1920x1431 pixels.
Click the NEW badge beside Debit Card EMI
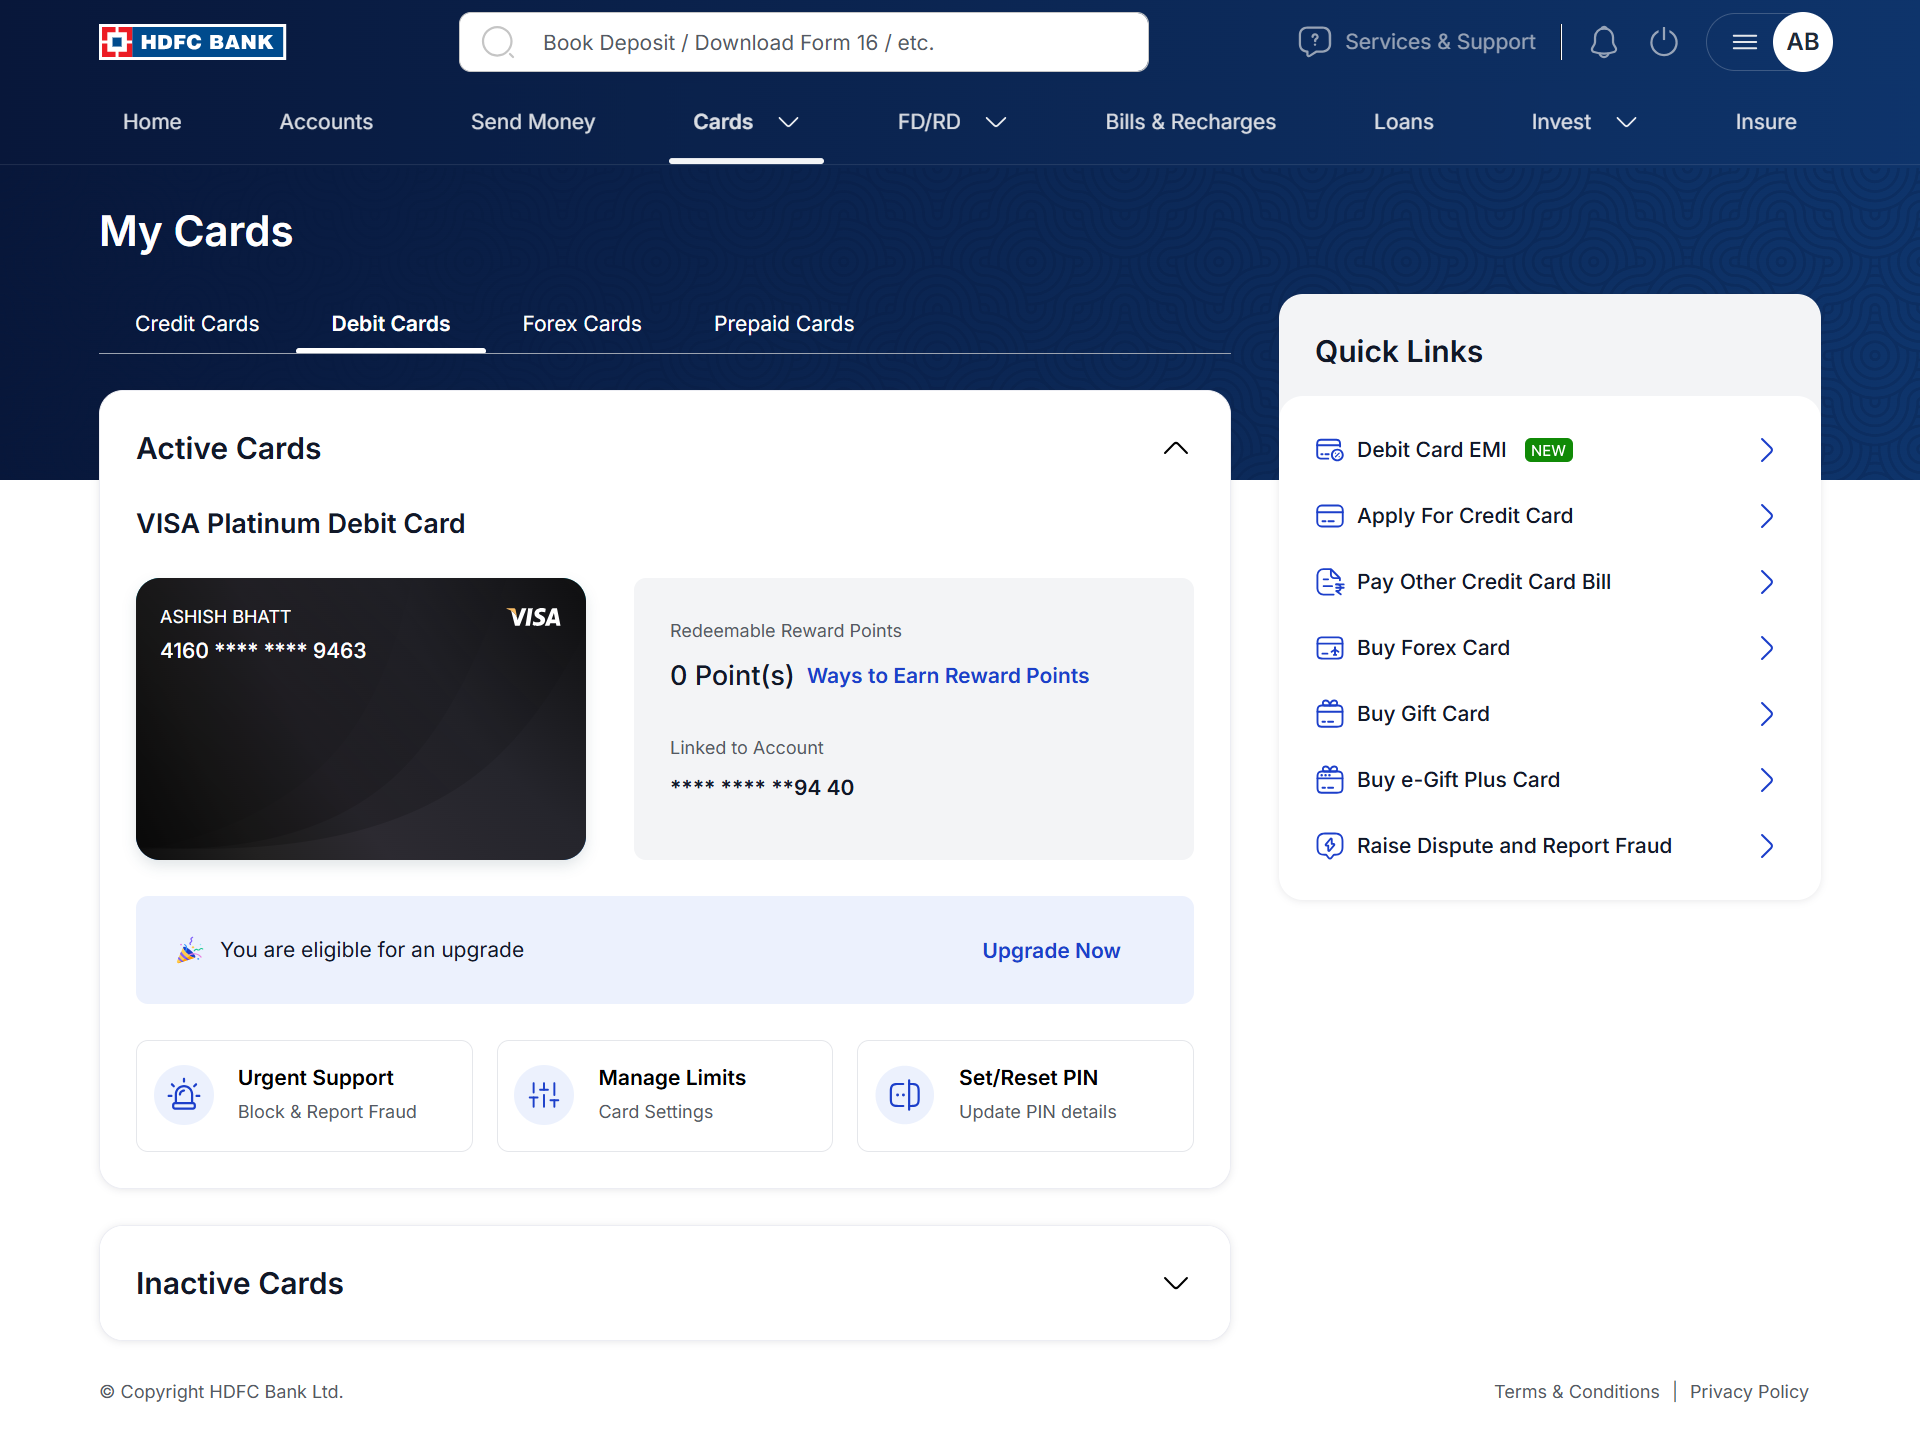[1548, 450]
